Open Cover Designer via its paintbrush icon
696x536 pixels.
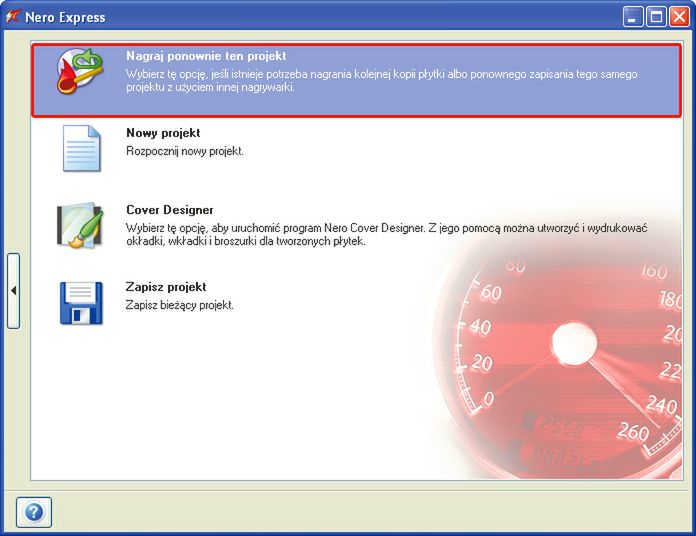click(x=80, y=225)
